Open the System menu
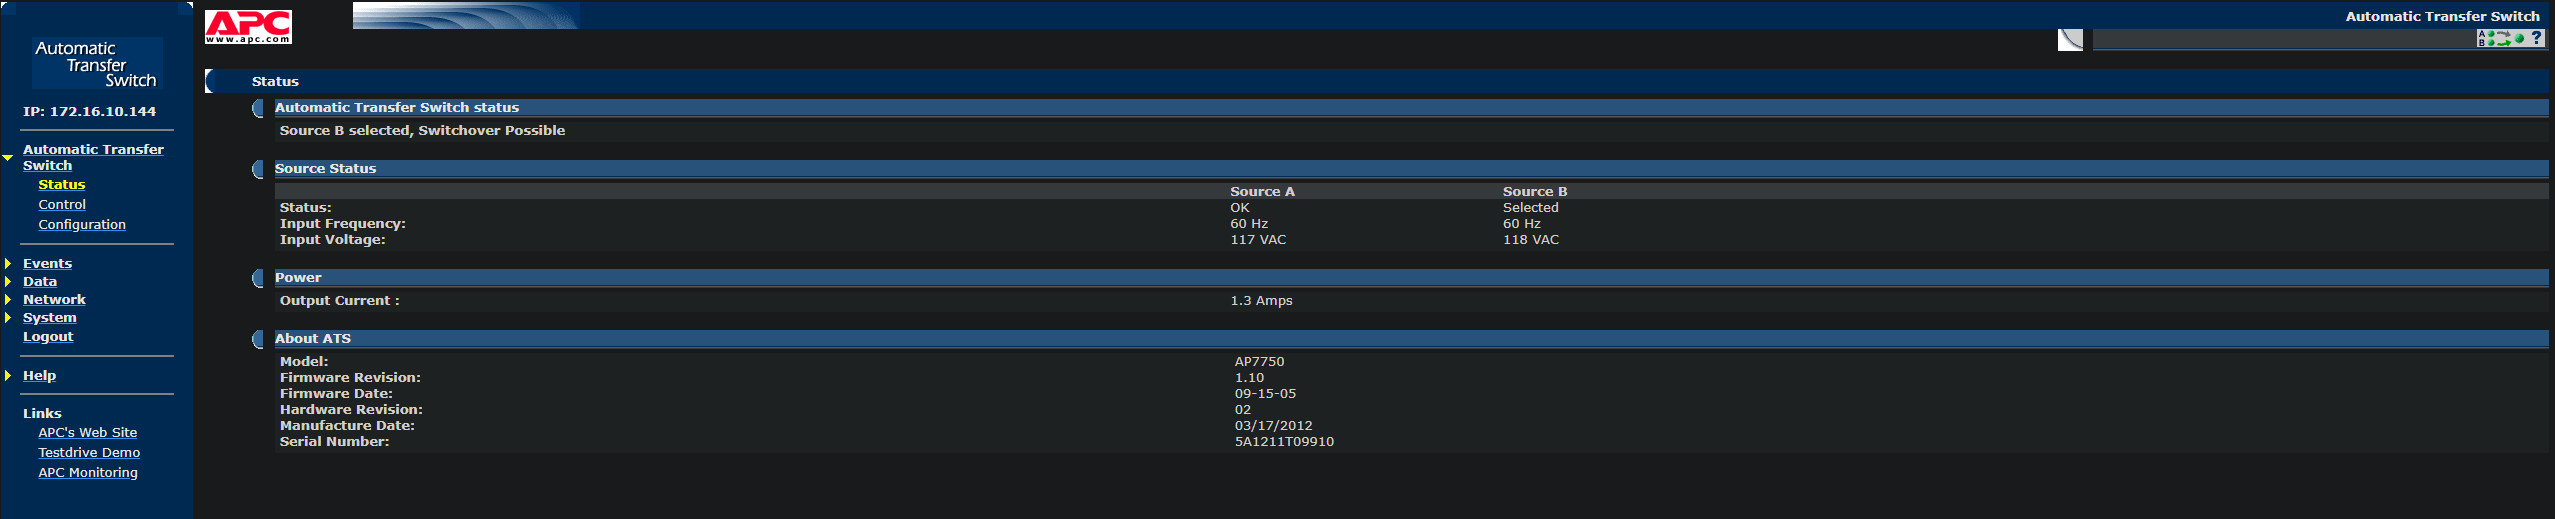Image resolution: width=2555 pixels, height=519 pixels. [x=50, y=318]
